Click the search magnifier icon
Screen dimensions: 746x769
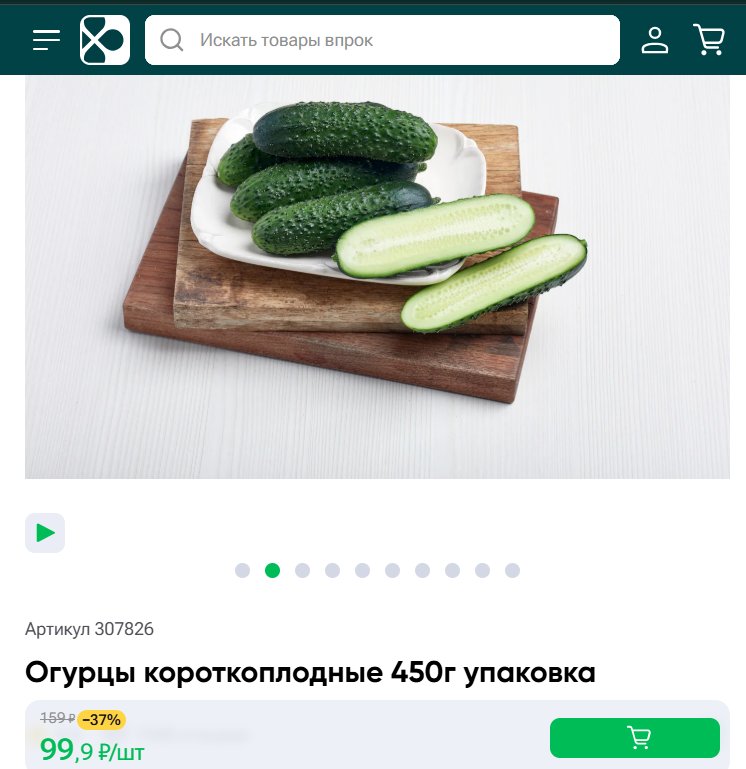172,40
